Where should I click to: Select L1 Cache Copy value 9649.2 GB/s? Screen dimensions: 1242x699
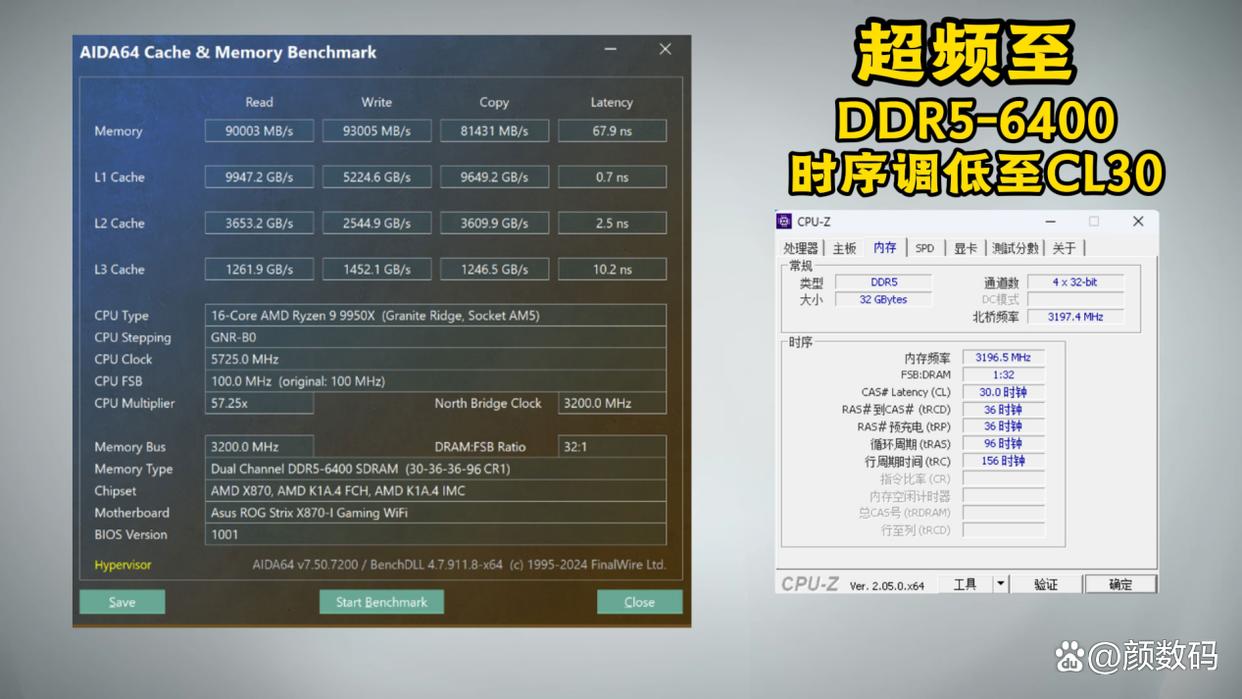click(494, 177)
